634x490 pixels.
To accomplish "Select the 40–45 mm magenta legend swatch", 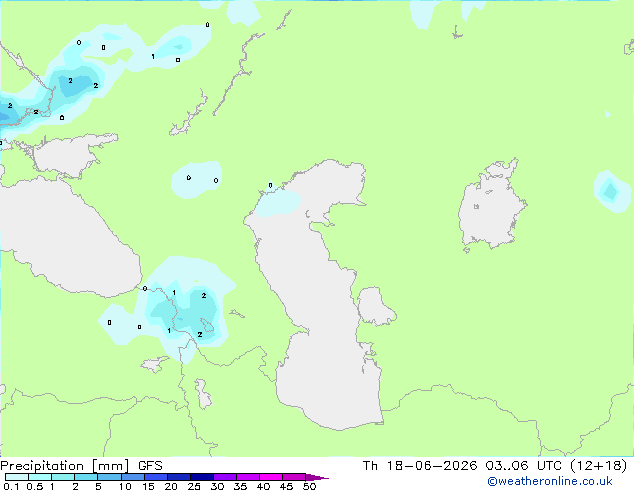I will 271,477.
